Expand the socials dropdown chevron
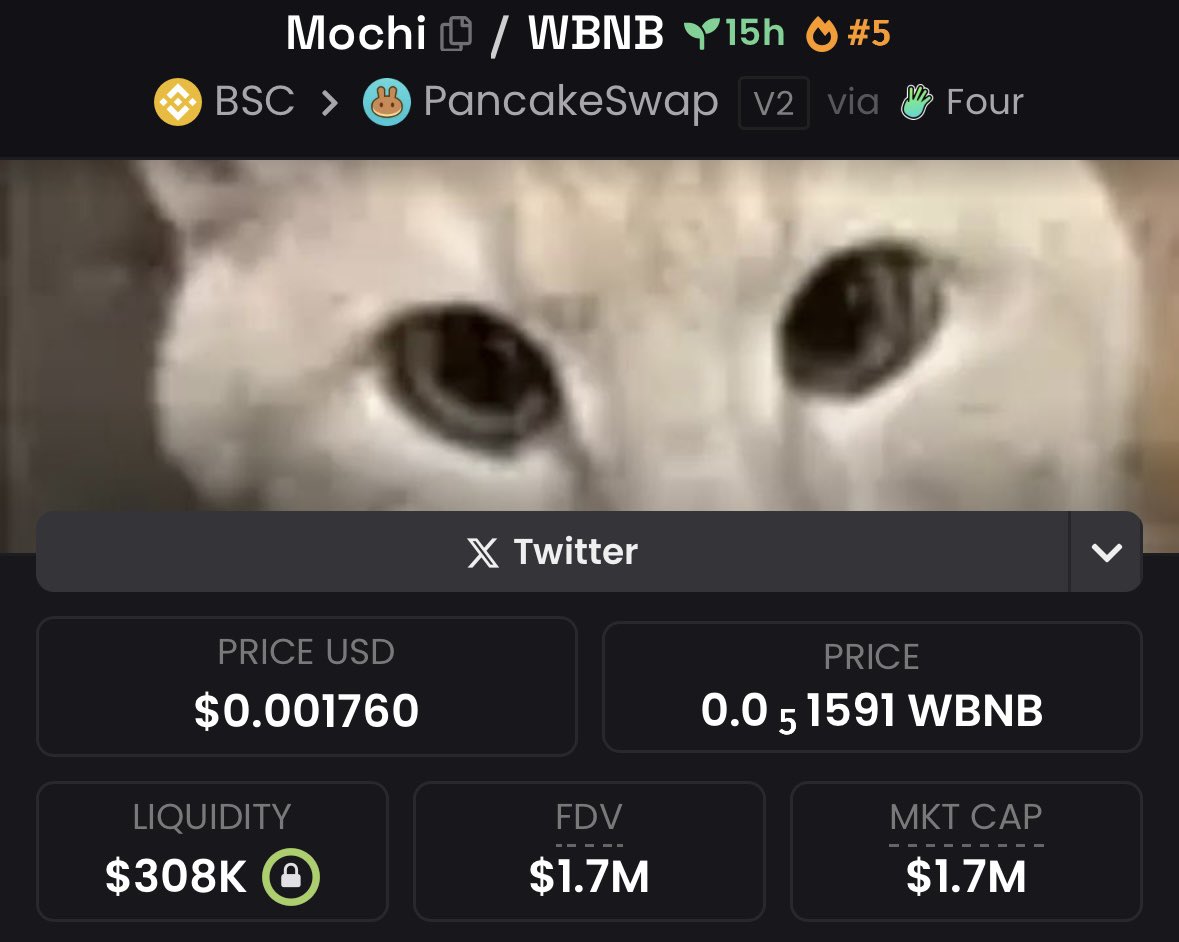Viewport: 1179px width, 942px height. tap(1106, 552)
